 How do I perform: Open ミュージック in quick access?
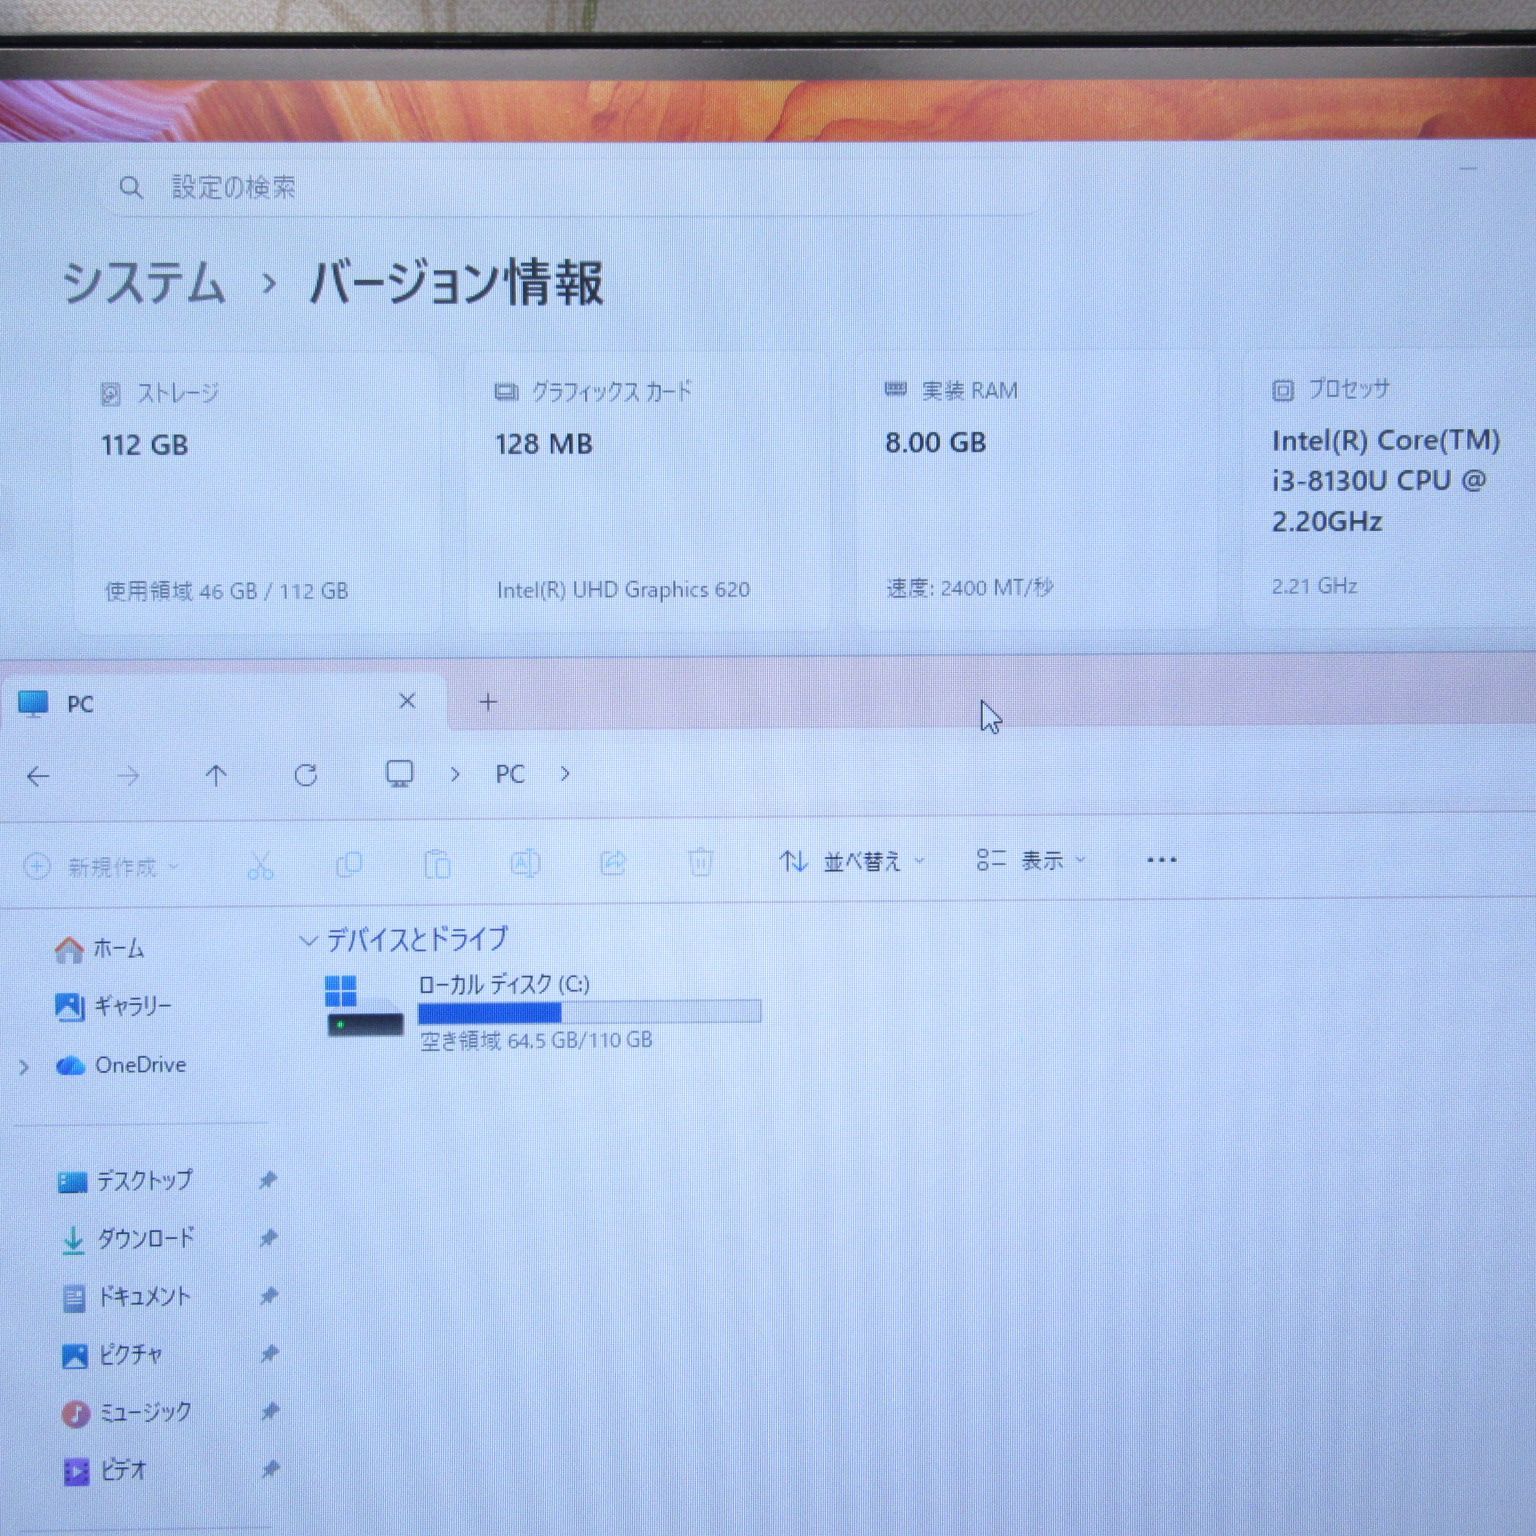[x=127, y=1413]
